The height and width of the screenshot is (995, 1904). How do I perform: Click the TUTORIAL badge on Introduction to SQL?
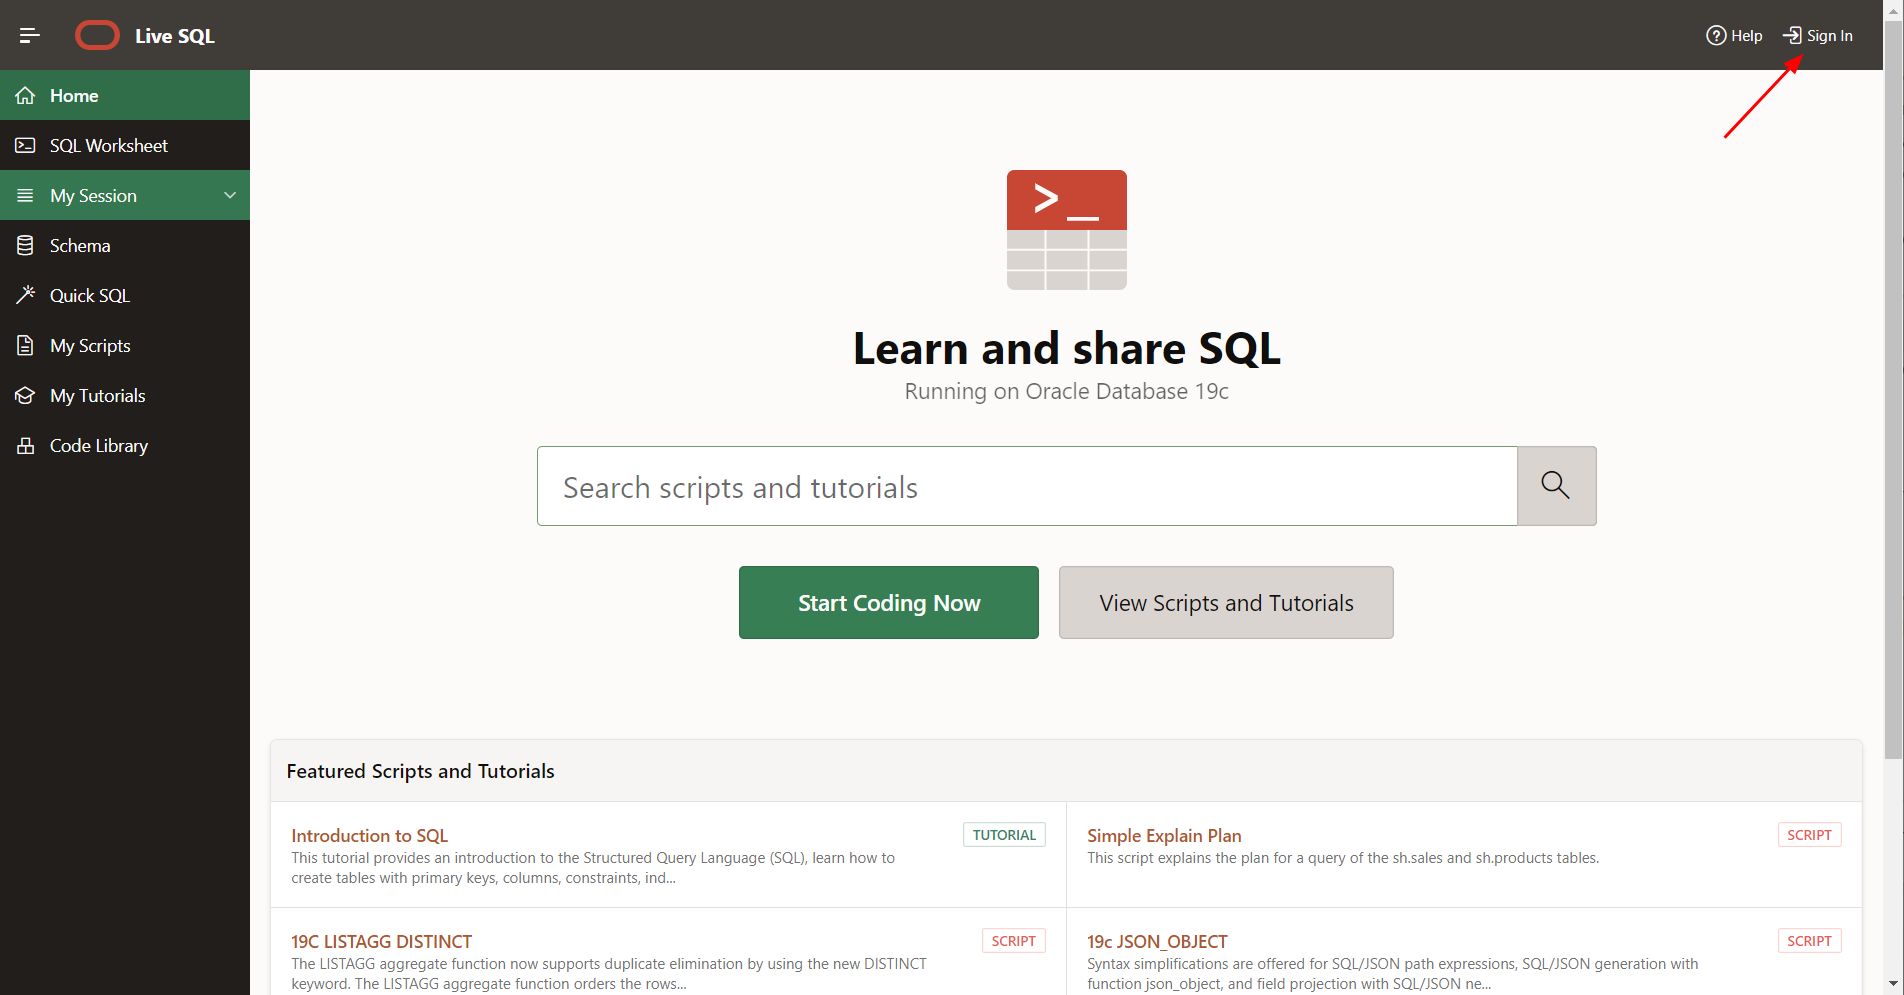[x=1004, y=835]
